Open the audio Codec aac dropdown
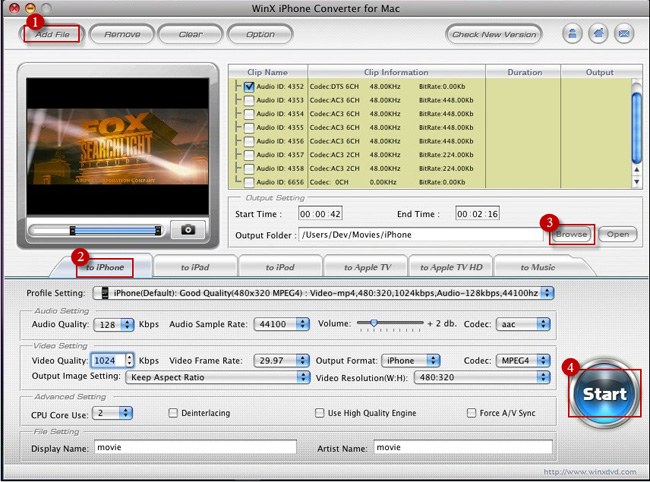This screenshot has height=482, width=650. tap(523, 324)
